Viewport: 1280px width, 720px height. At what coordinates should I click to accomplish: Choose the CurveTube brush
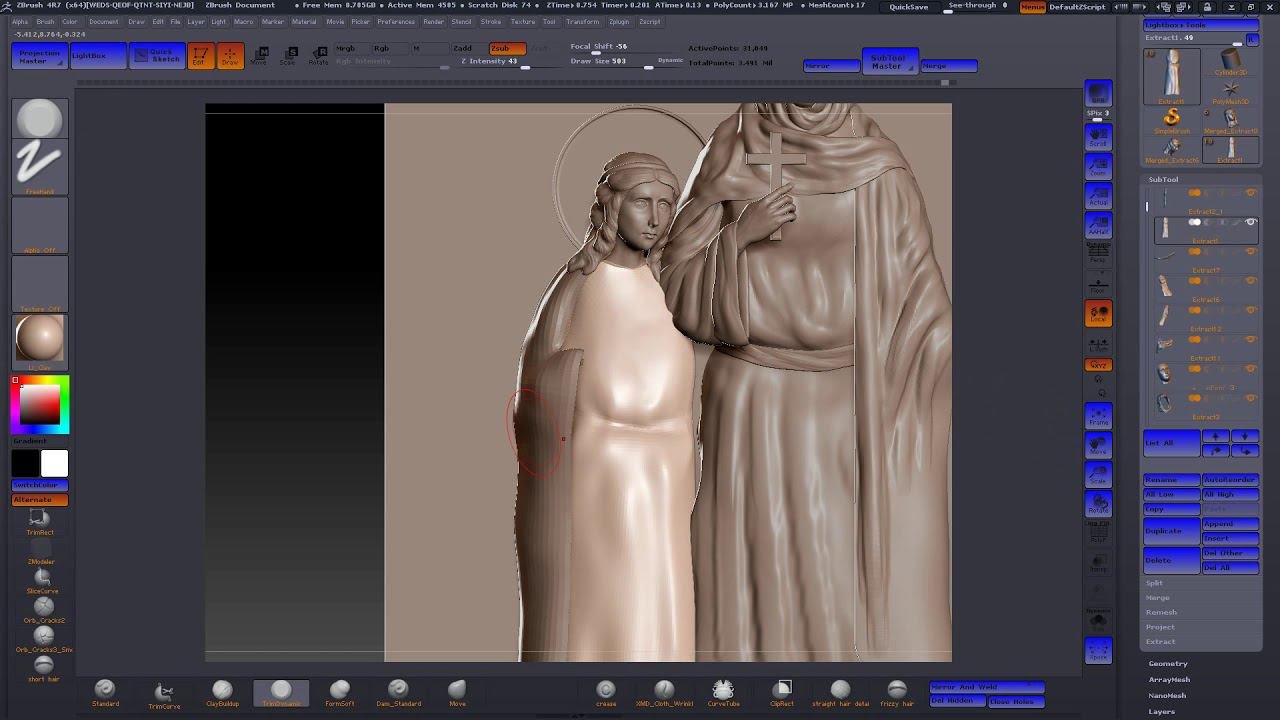[723, 691]
